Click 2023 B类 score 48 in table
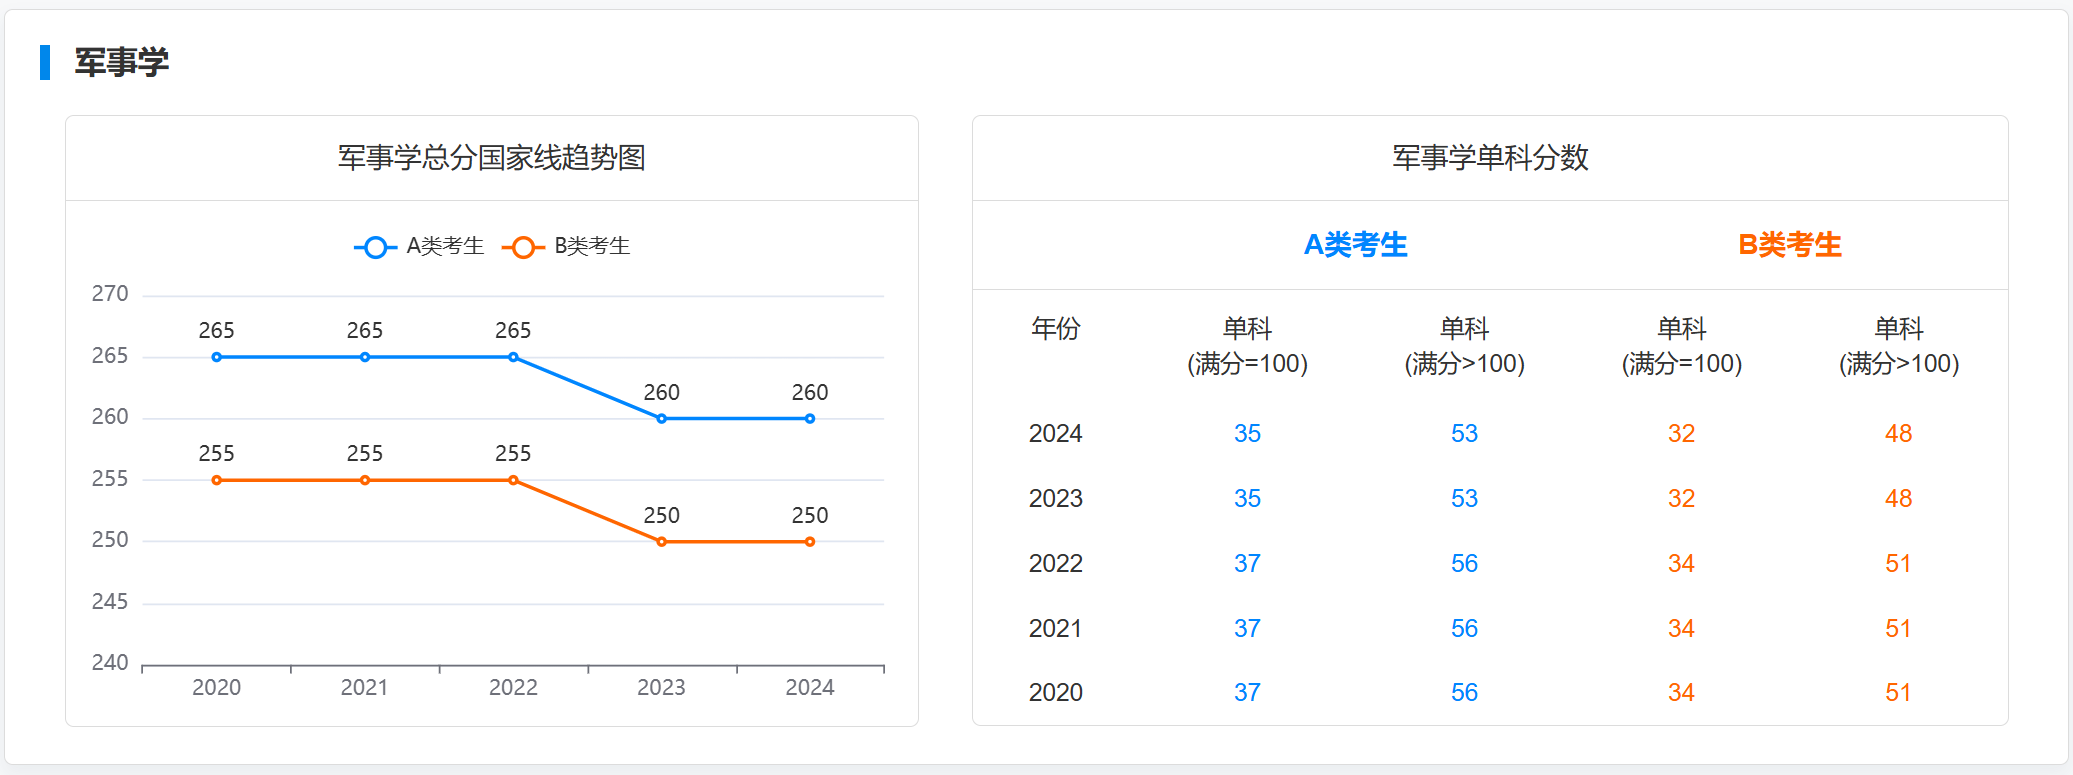Screen dimensions: 2073x775 tap(1898, 499)
